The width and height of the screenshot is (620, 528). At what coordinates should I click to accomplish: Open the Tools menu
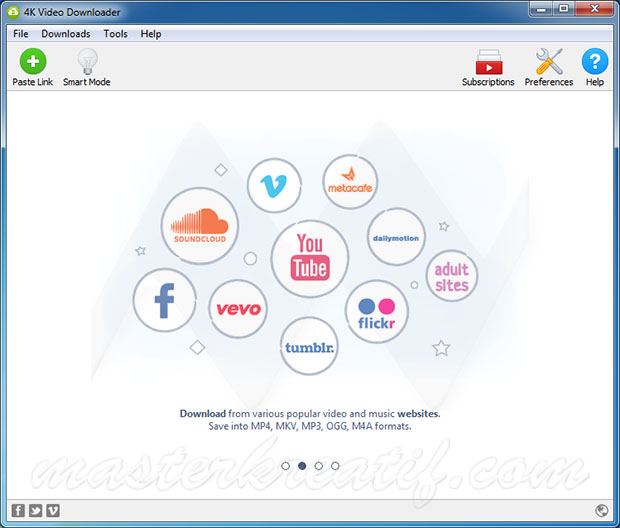115,34
